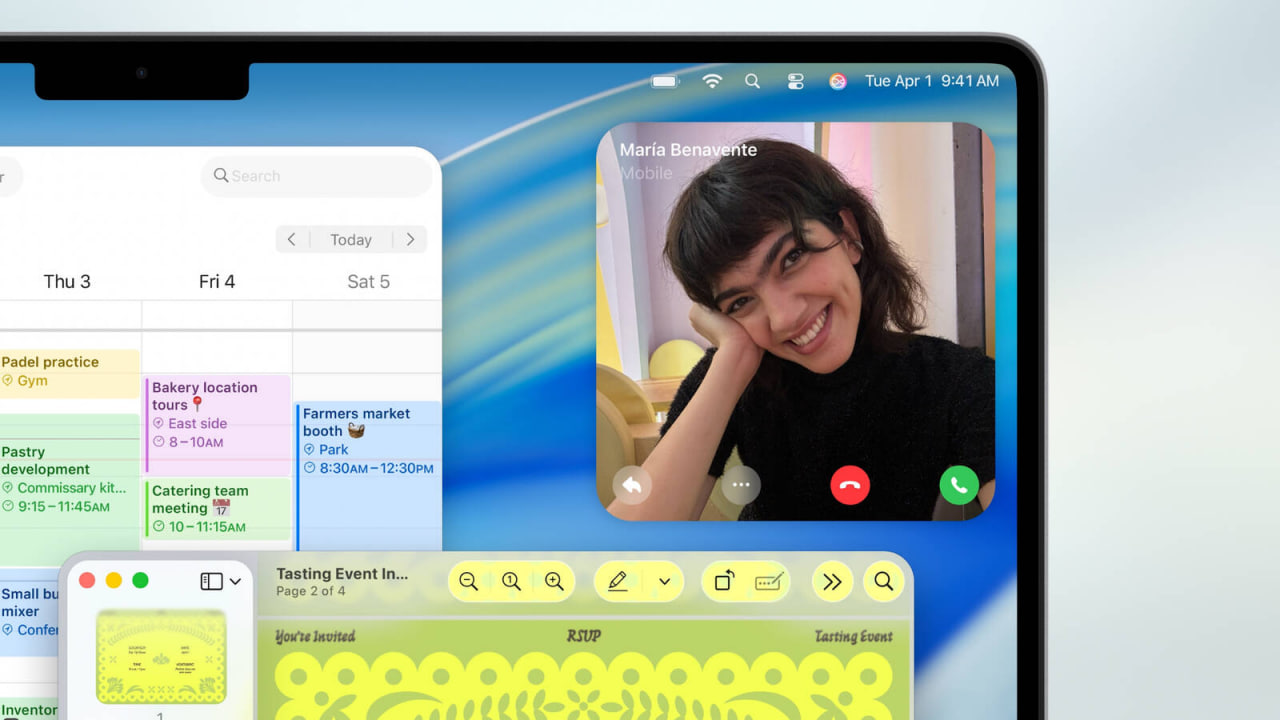The image size is (1280, 720).
Task: Open the fill-and-sign form tool
Action: [766, 581]
